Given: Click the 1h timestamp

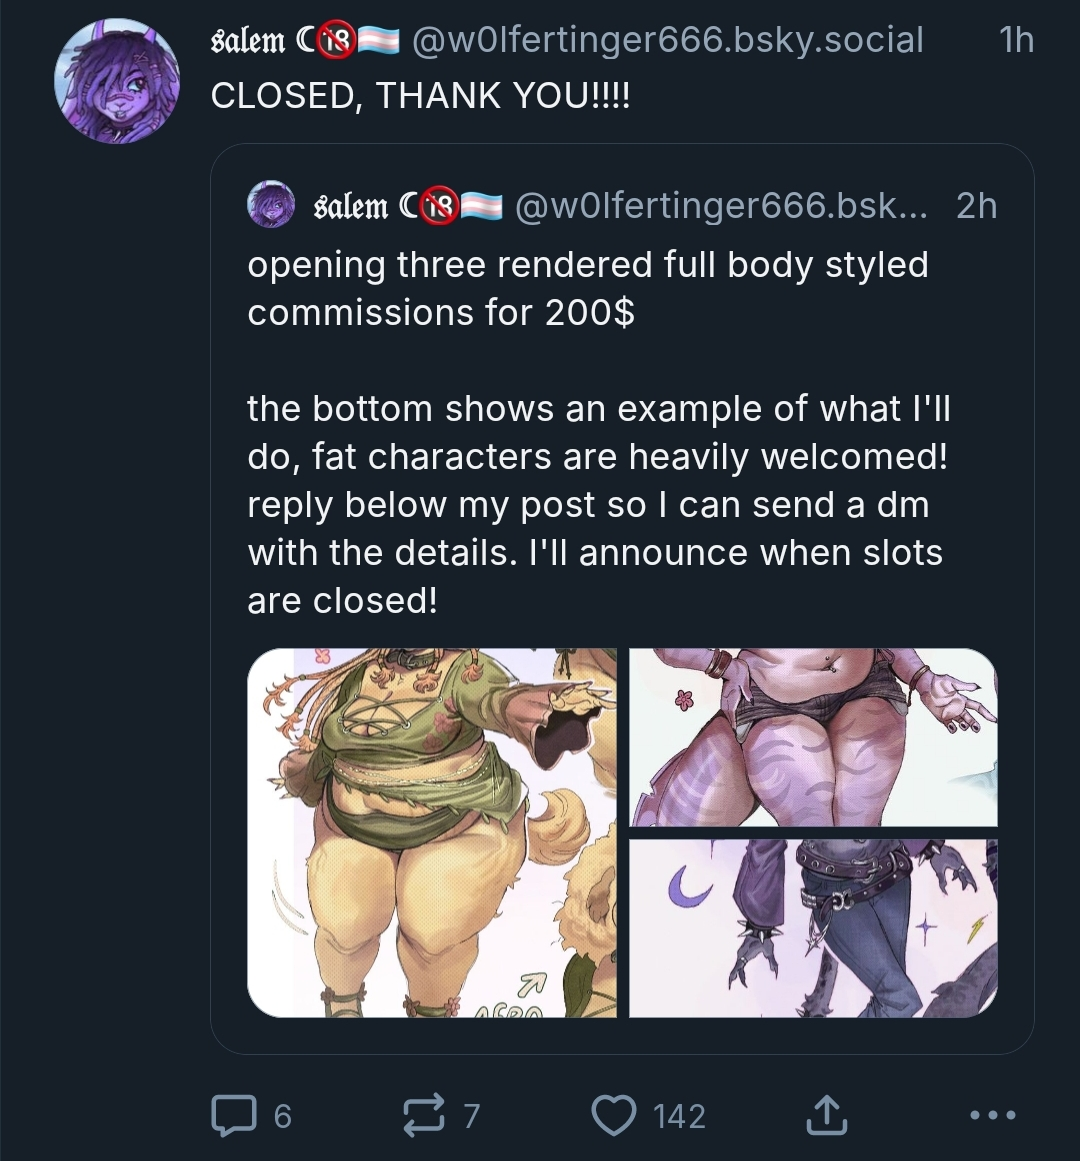Looking at the screenshot, I should click(1015, 40).
